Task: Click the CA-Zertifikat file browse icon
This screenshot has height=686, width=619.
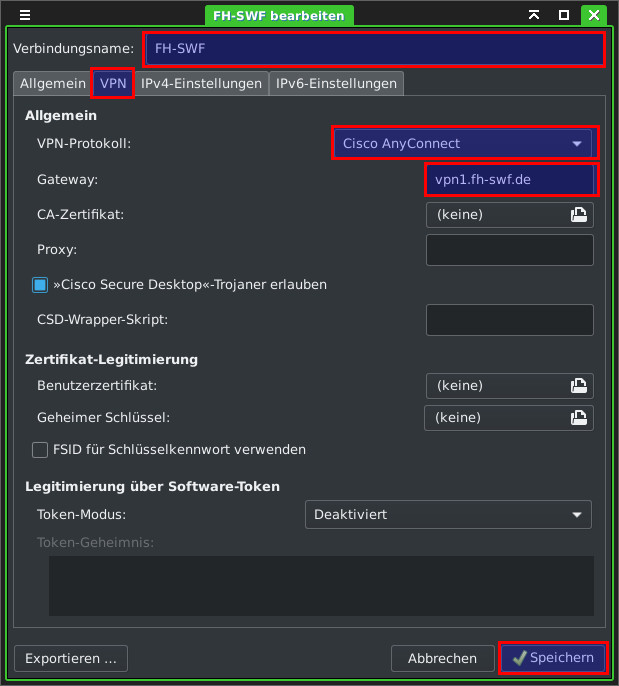Action: pos(578,214)
